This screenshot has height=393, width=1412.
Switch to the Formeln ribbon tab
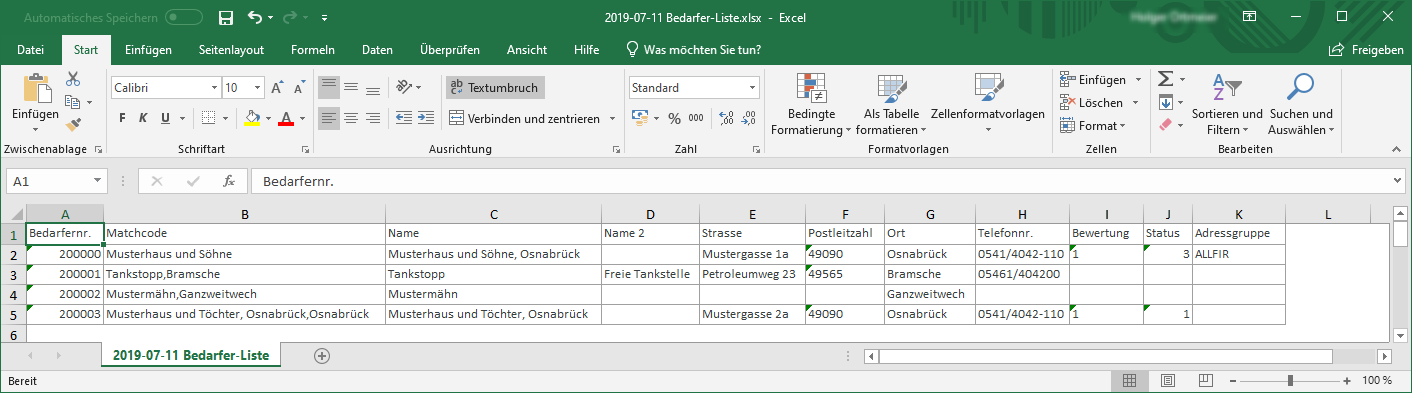312,49
